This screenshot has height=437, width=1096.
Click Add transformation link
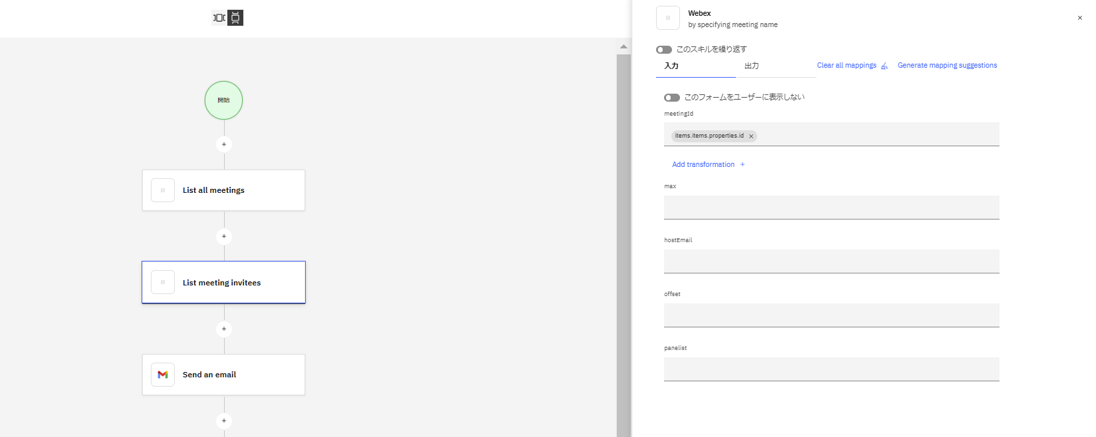(703, 164)
